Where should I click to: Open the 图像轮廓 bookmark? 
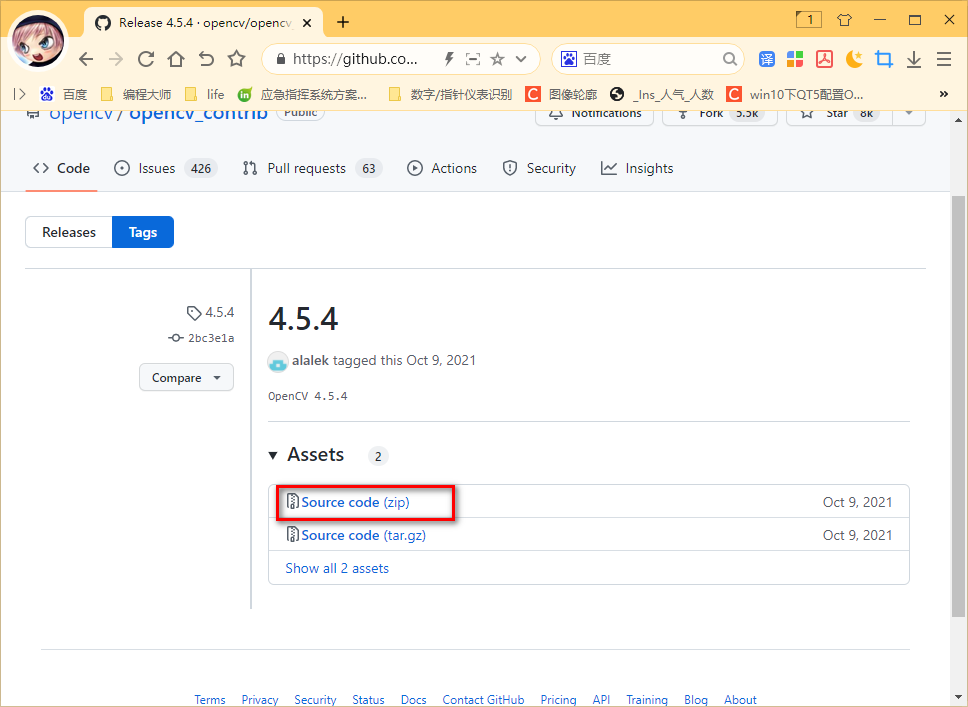click(x=562, y=94)
